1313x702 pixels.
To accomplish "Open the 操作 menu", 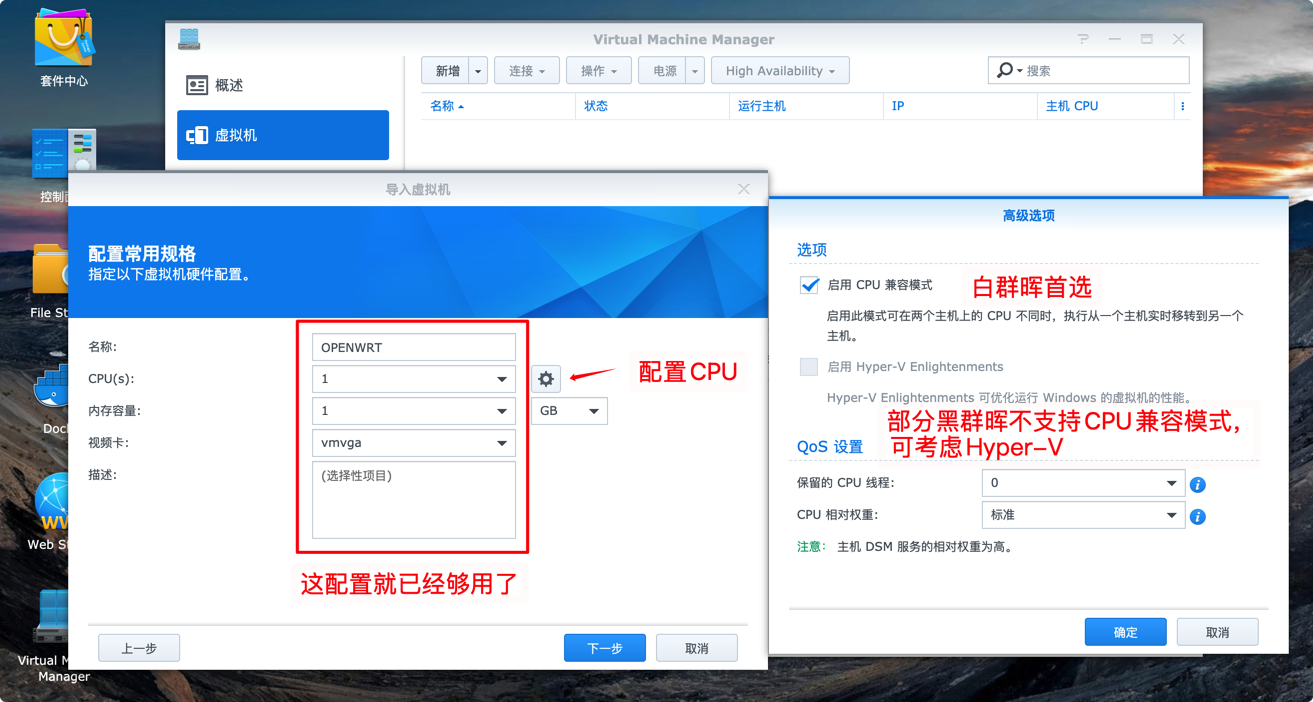I will coord(598,71).
